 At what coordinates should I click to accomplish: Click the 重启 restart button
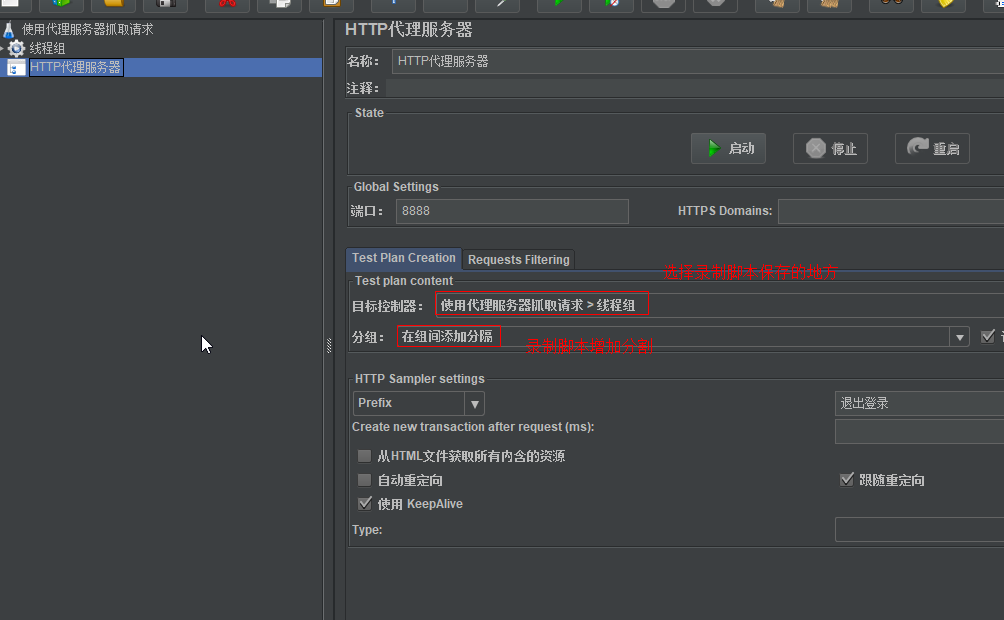(932, 148)
